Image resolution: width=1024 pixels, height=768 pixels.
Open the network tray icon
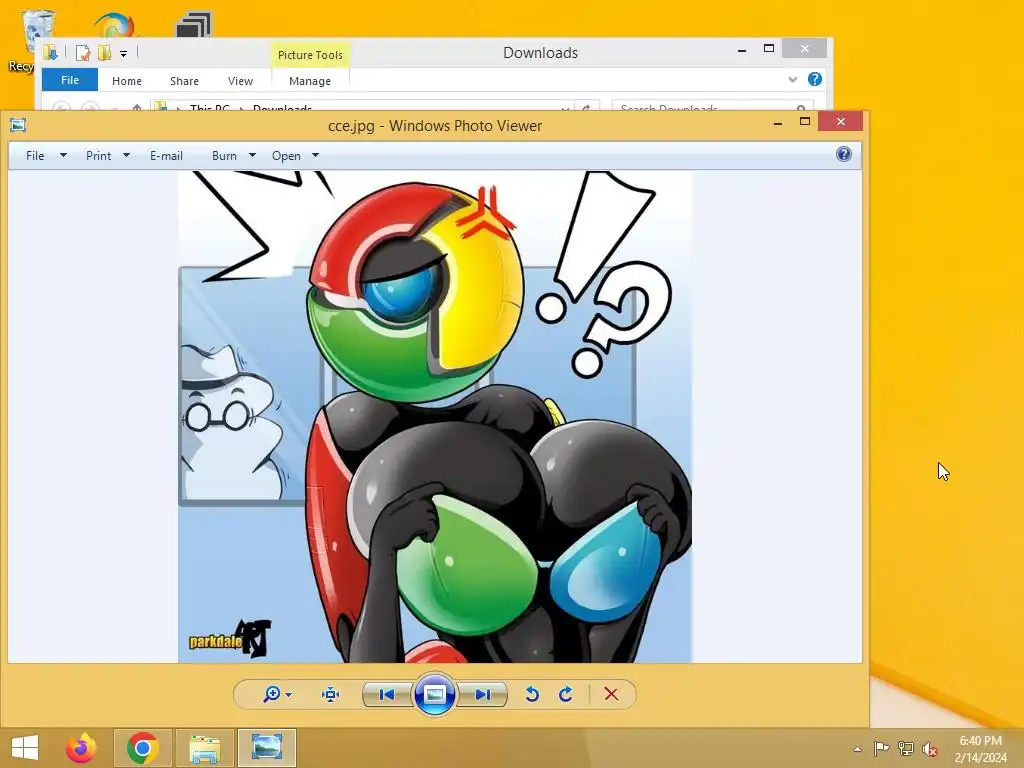click(x=906, y=748)
